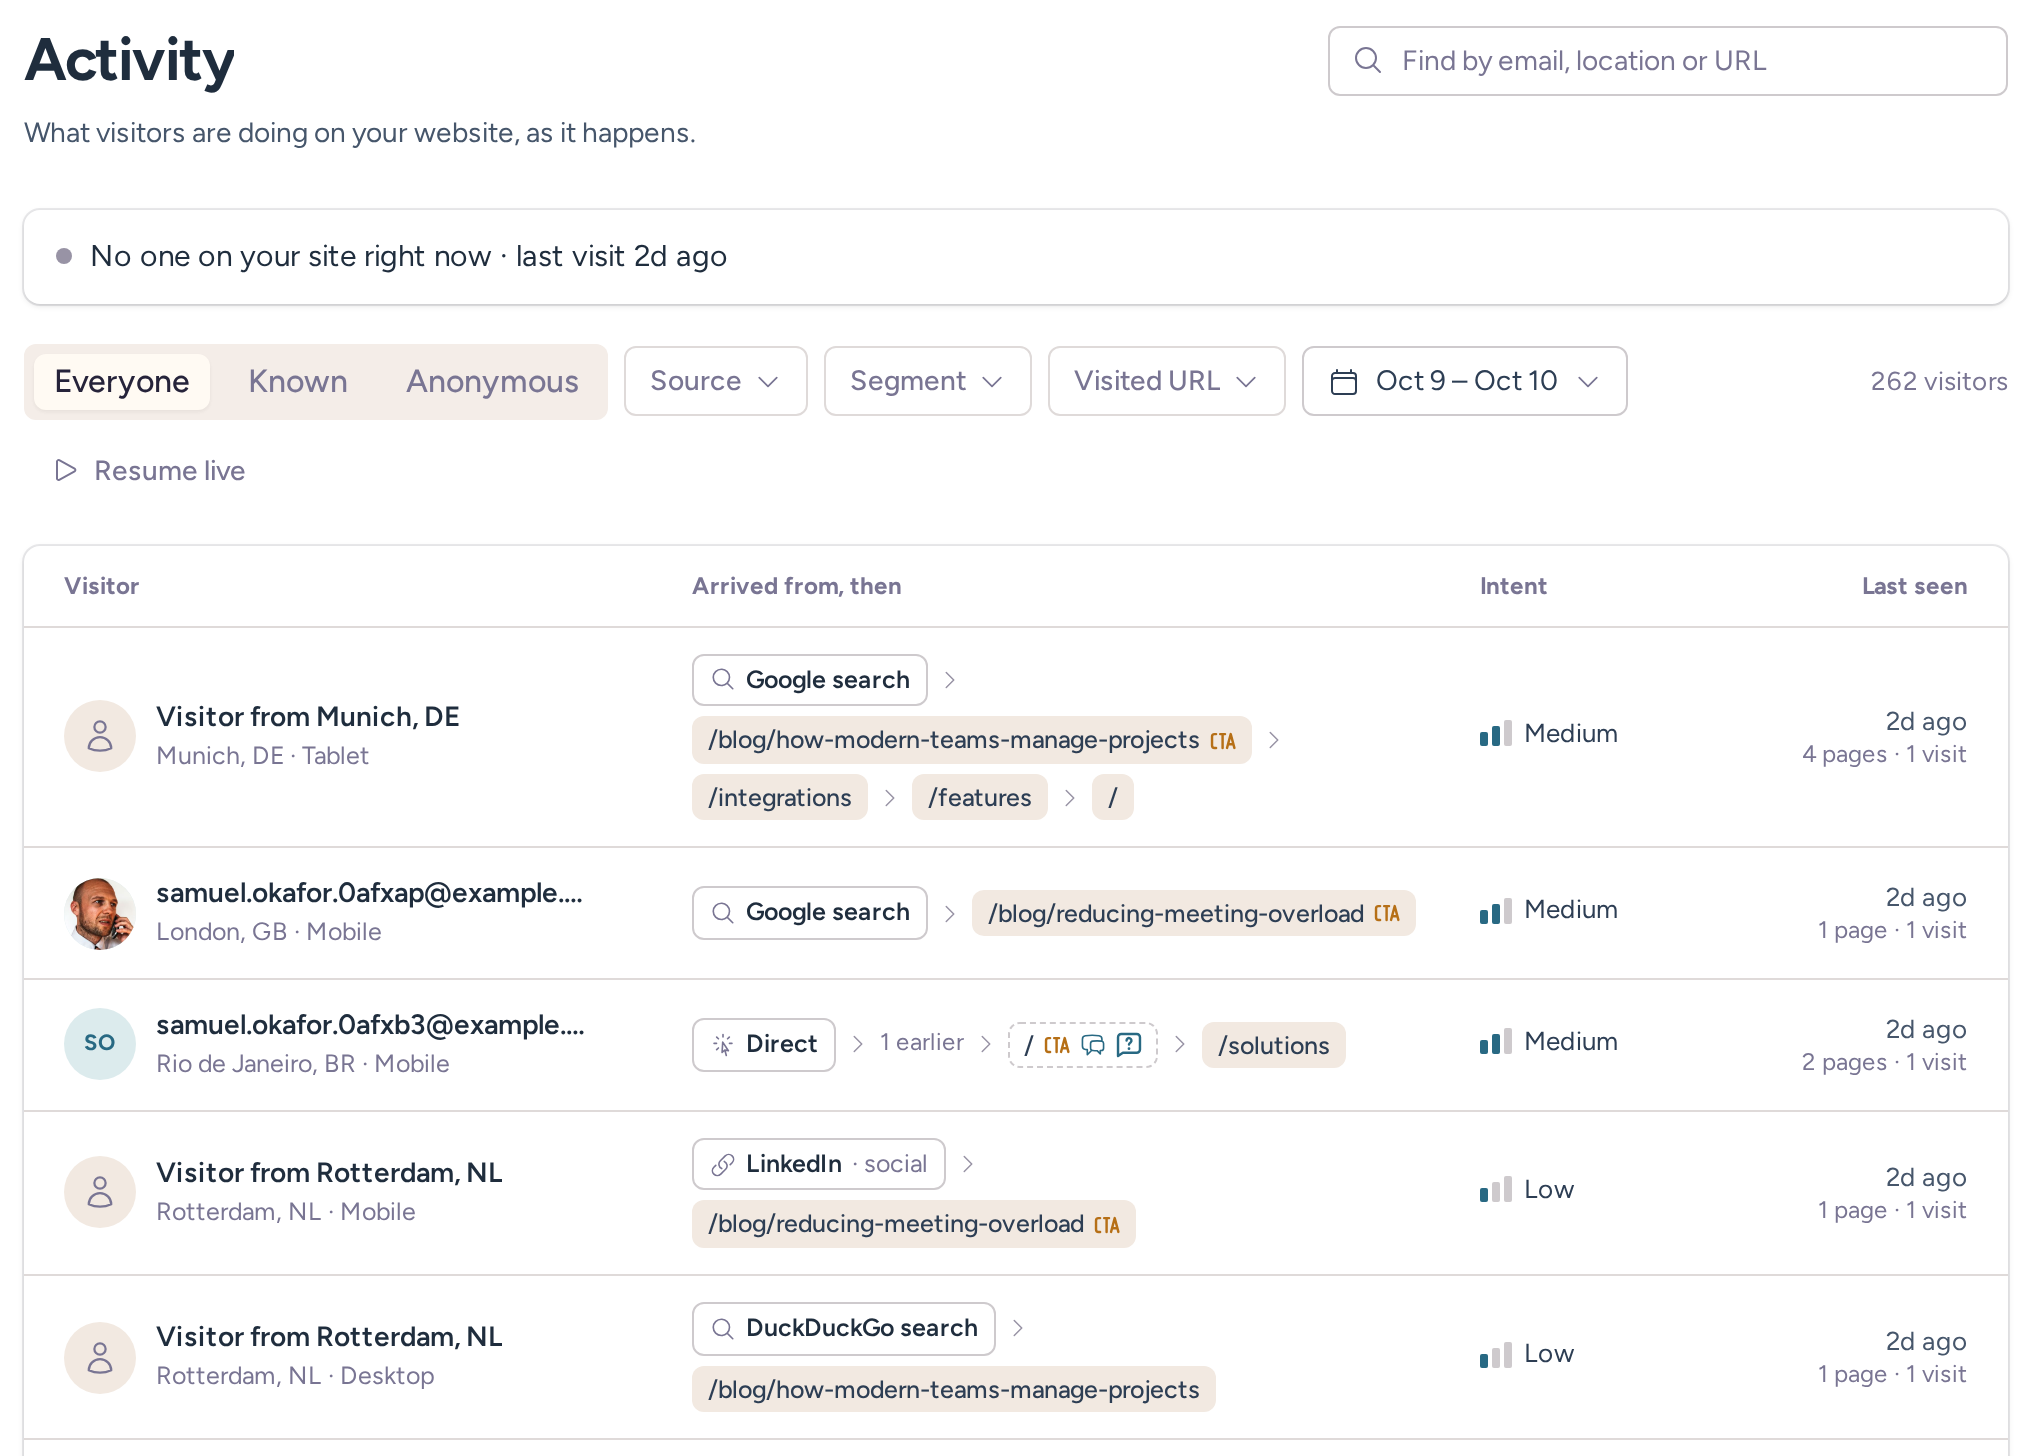This screenshot has width=2032, height=1456.
Task: Focus the Find by email search field
Action: coord(1667,61)
